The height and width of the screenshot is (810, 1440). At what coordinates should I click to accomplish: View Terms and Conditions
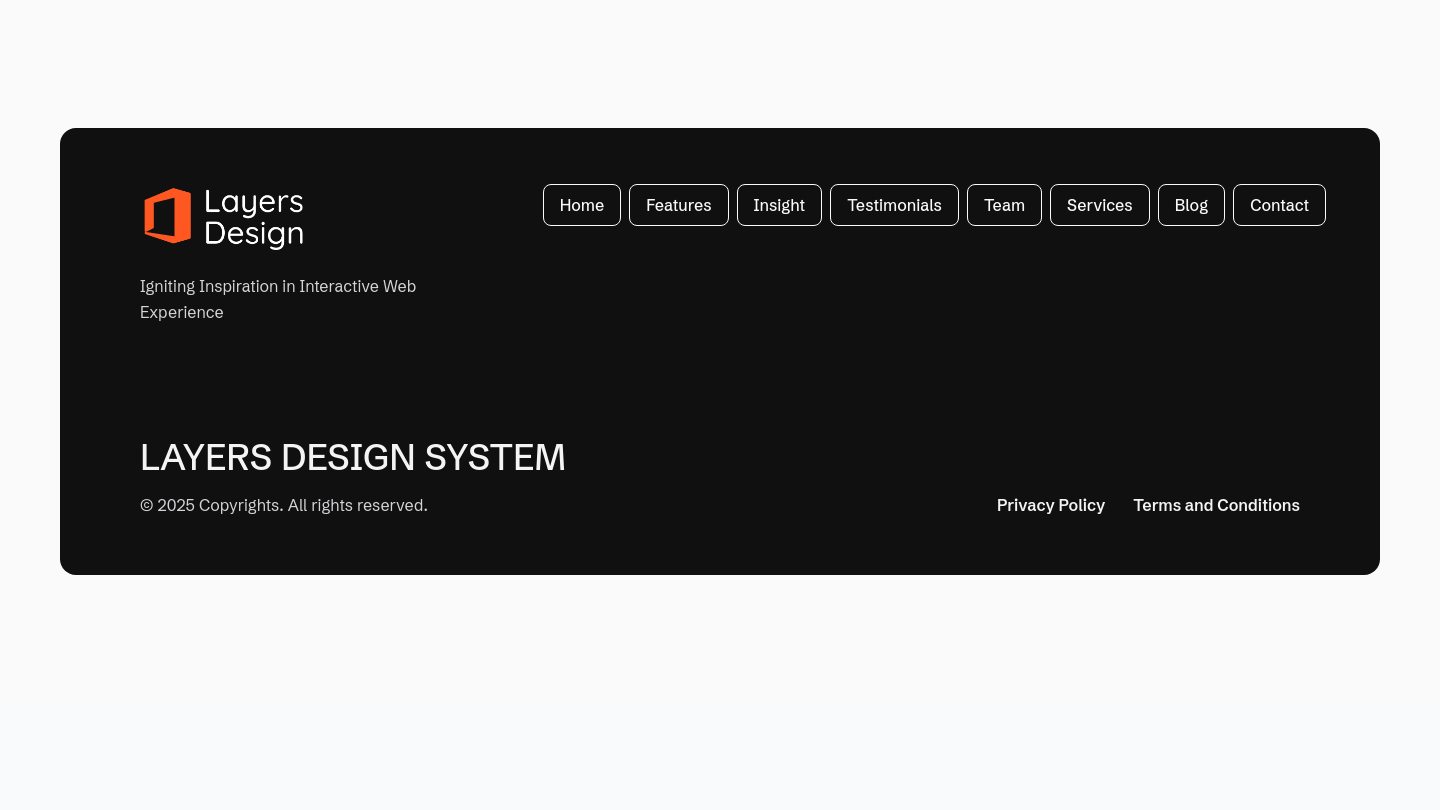pyautogui.click(x=1216, y=505)
